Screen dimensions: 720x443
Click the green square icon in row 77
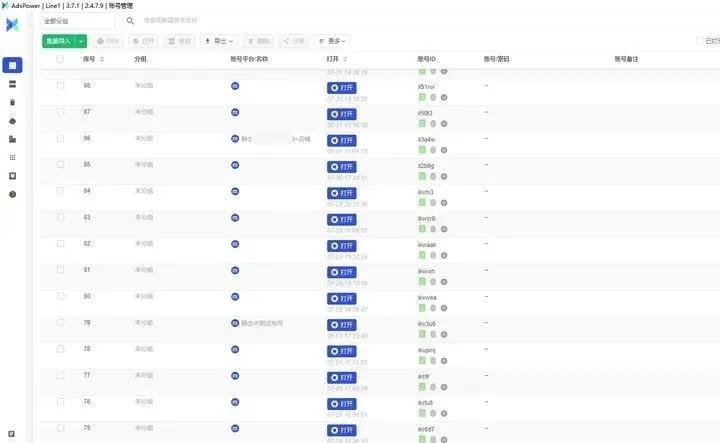pyautogui.click(x=422, y=387)
